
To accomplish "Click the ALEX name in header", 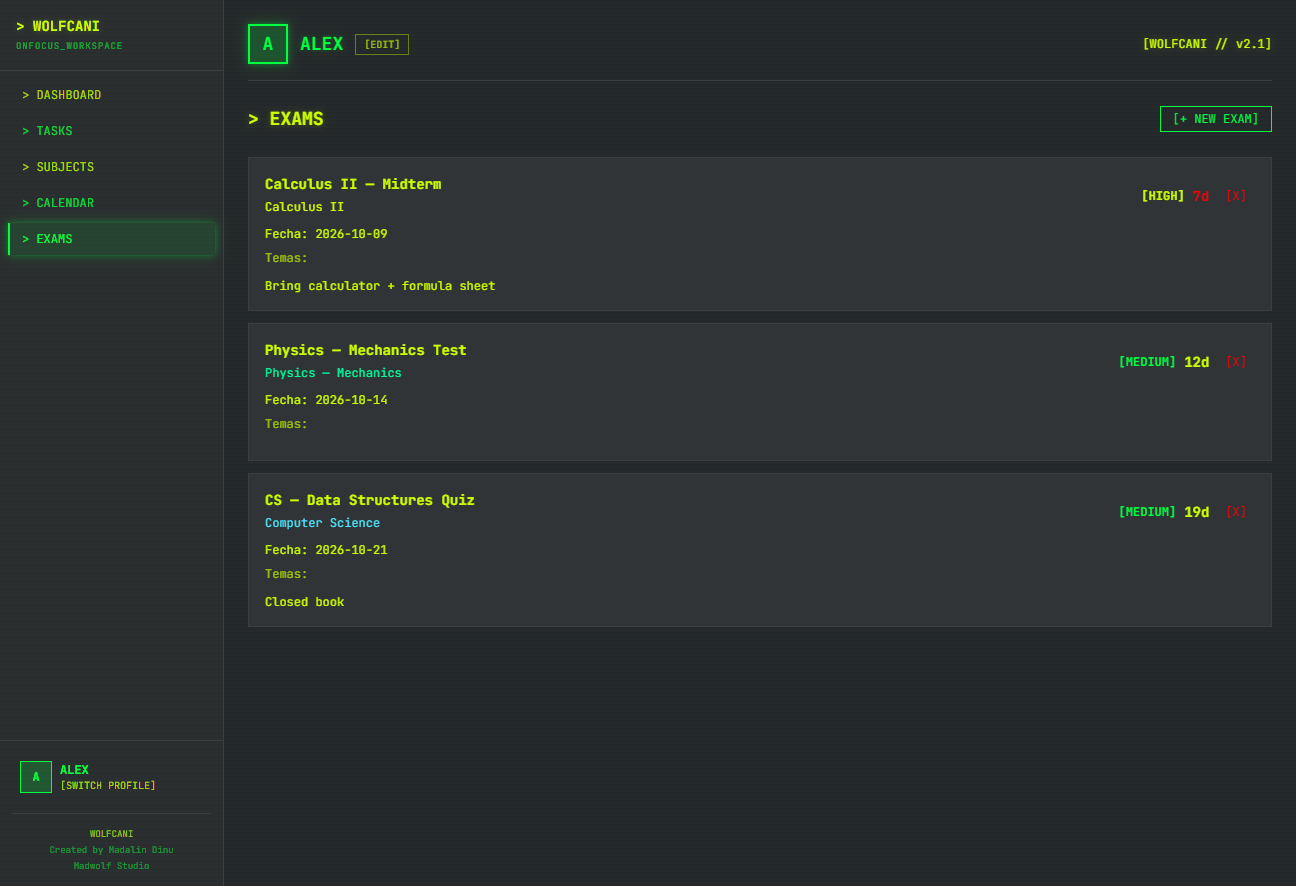I will click(322, 44).
